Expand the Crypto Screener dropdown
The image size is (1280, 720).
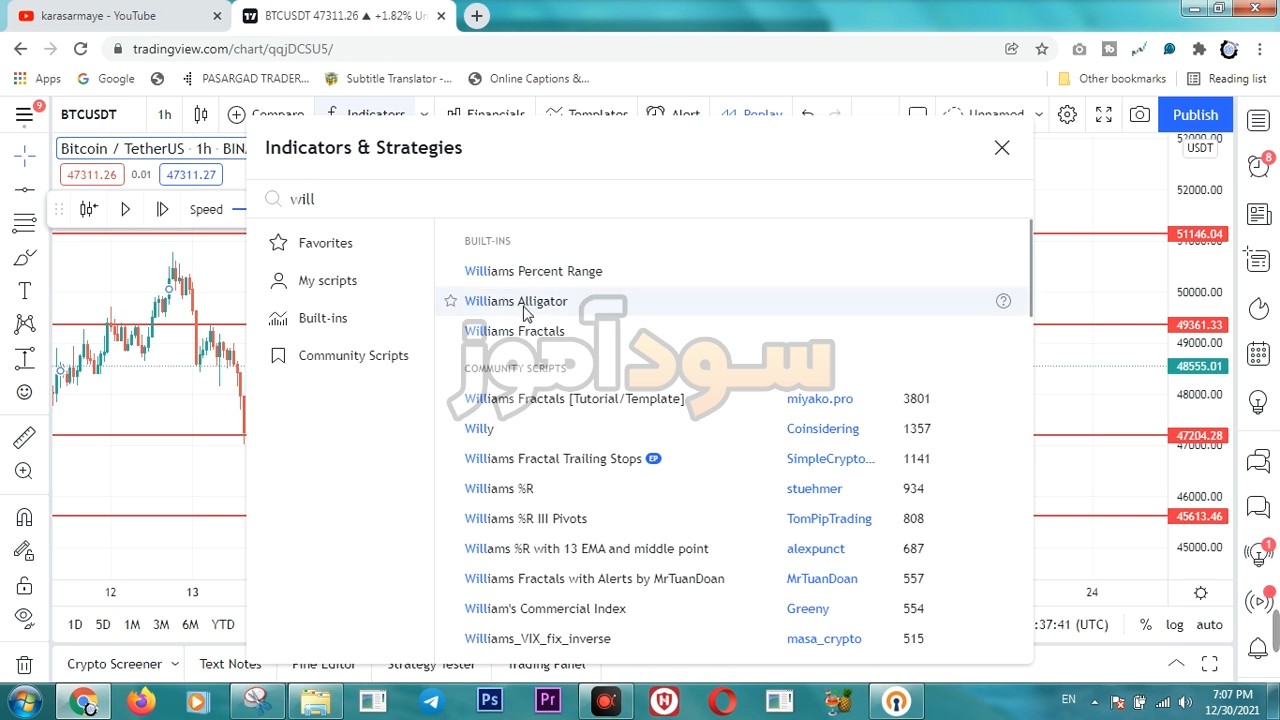174,664
